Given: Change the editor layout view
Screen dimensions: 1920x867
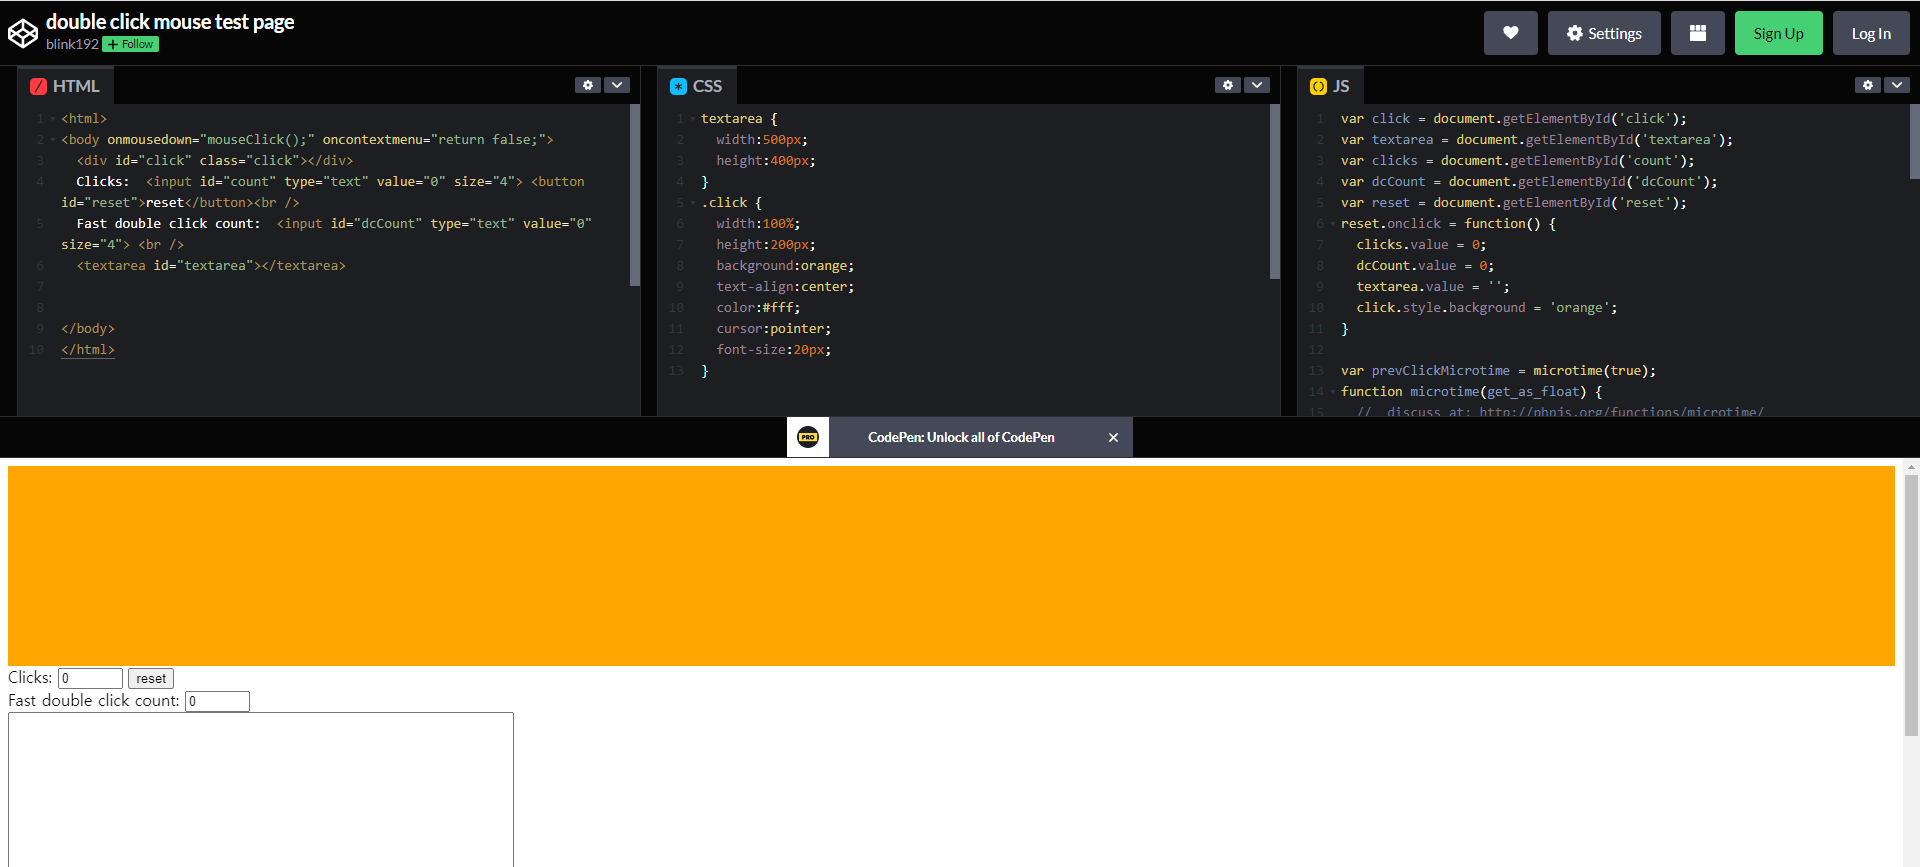Looking at the screenshot, I should (1697, 33).
